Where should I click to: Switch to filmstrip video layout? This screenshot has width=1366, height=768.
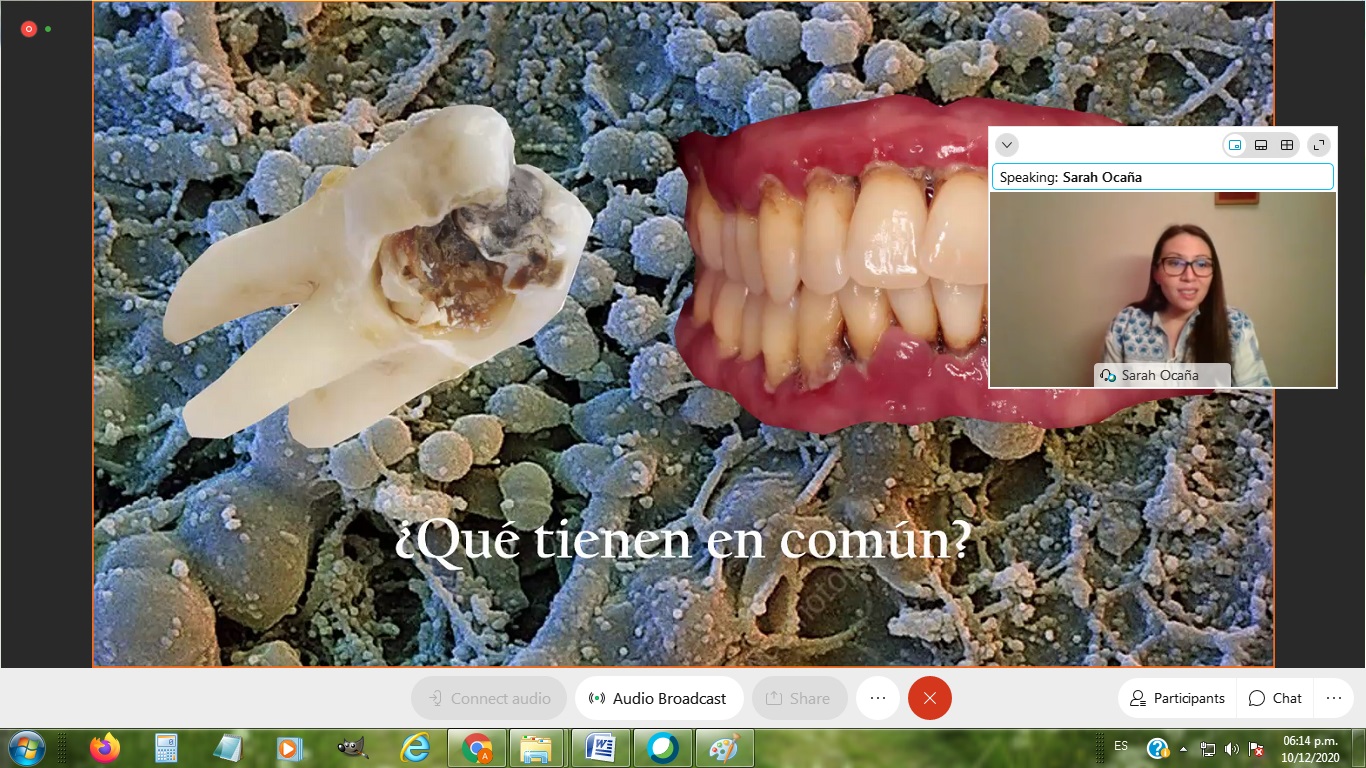[x=1261, y=145]
